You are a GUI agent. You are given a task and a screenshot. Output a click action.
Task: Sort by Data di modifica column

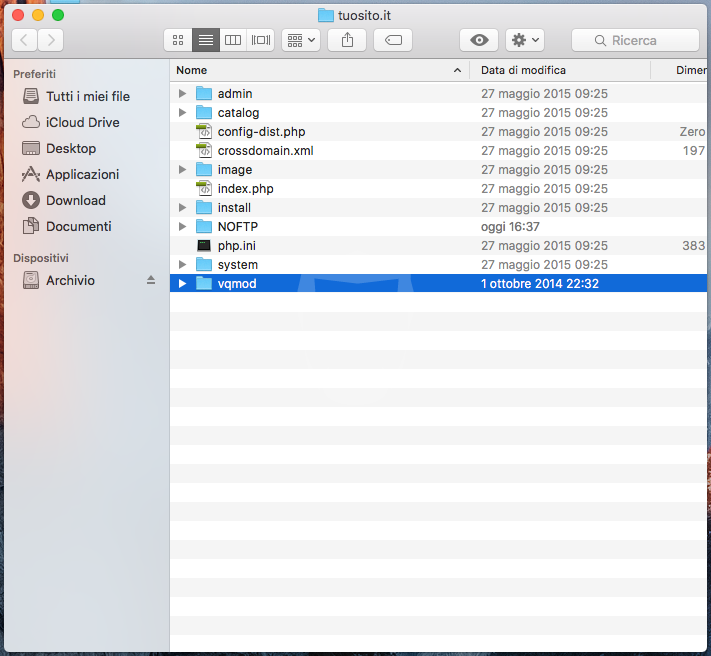(x=560, y=70)
